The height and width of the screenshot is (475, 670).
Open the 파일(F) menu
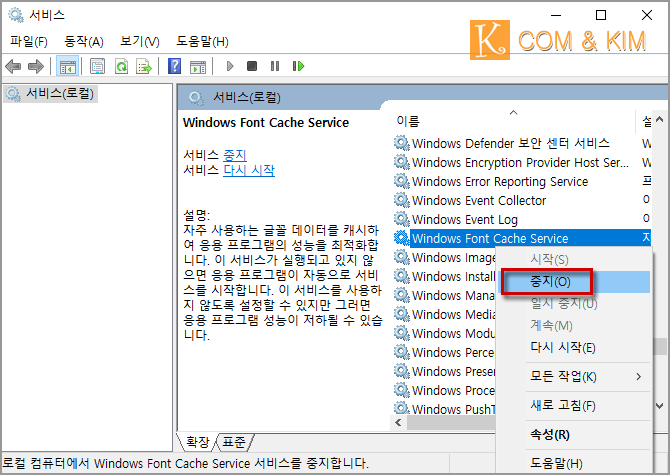click(x=29, y=41)
